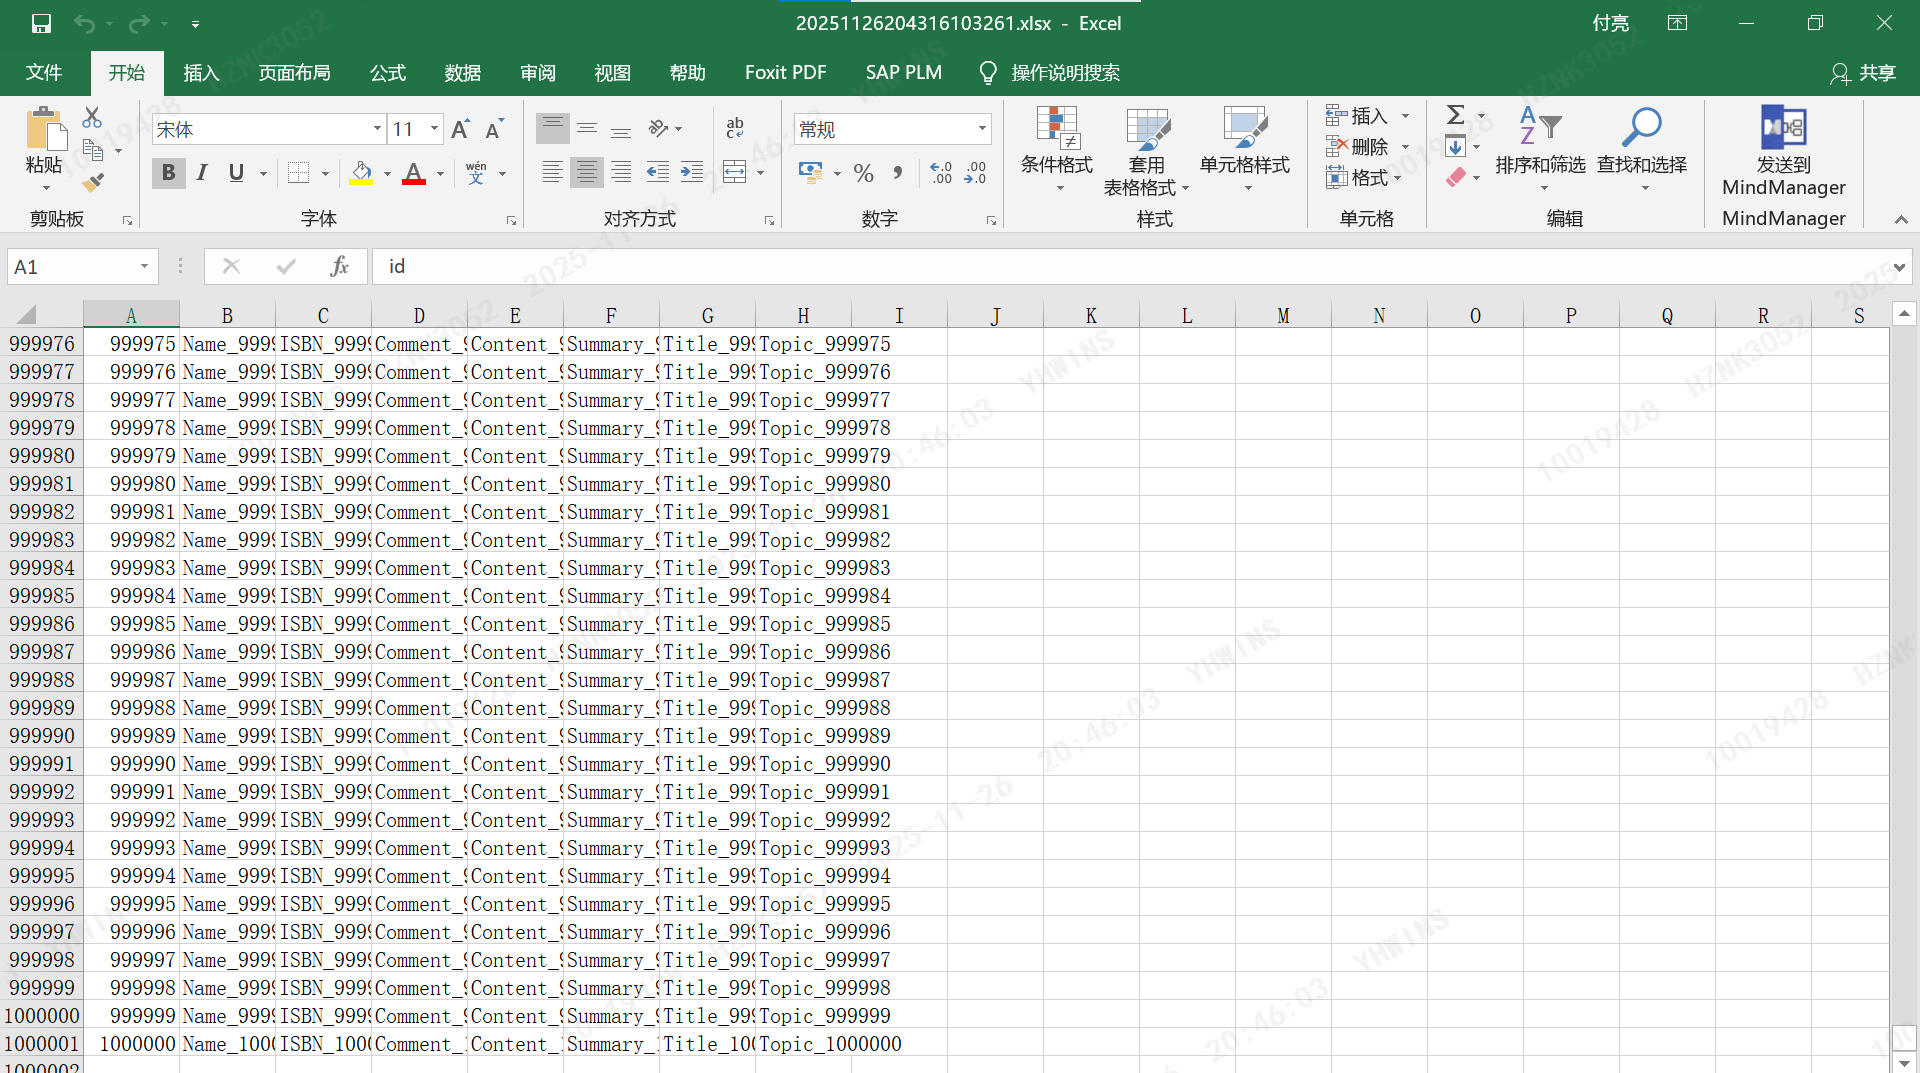Screen dimensions: 1920x1073
Task: Click the AutoSum sigma icon
Action: pos(1456,115)
